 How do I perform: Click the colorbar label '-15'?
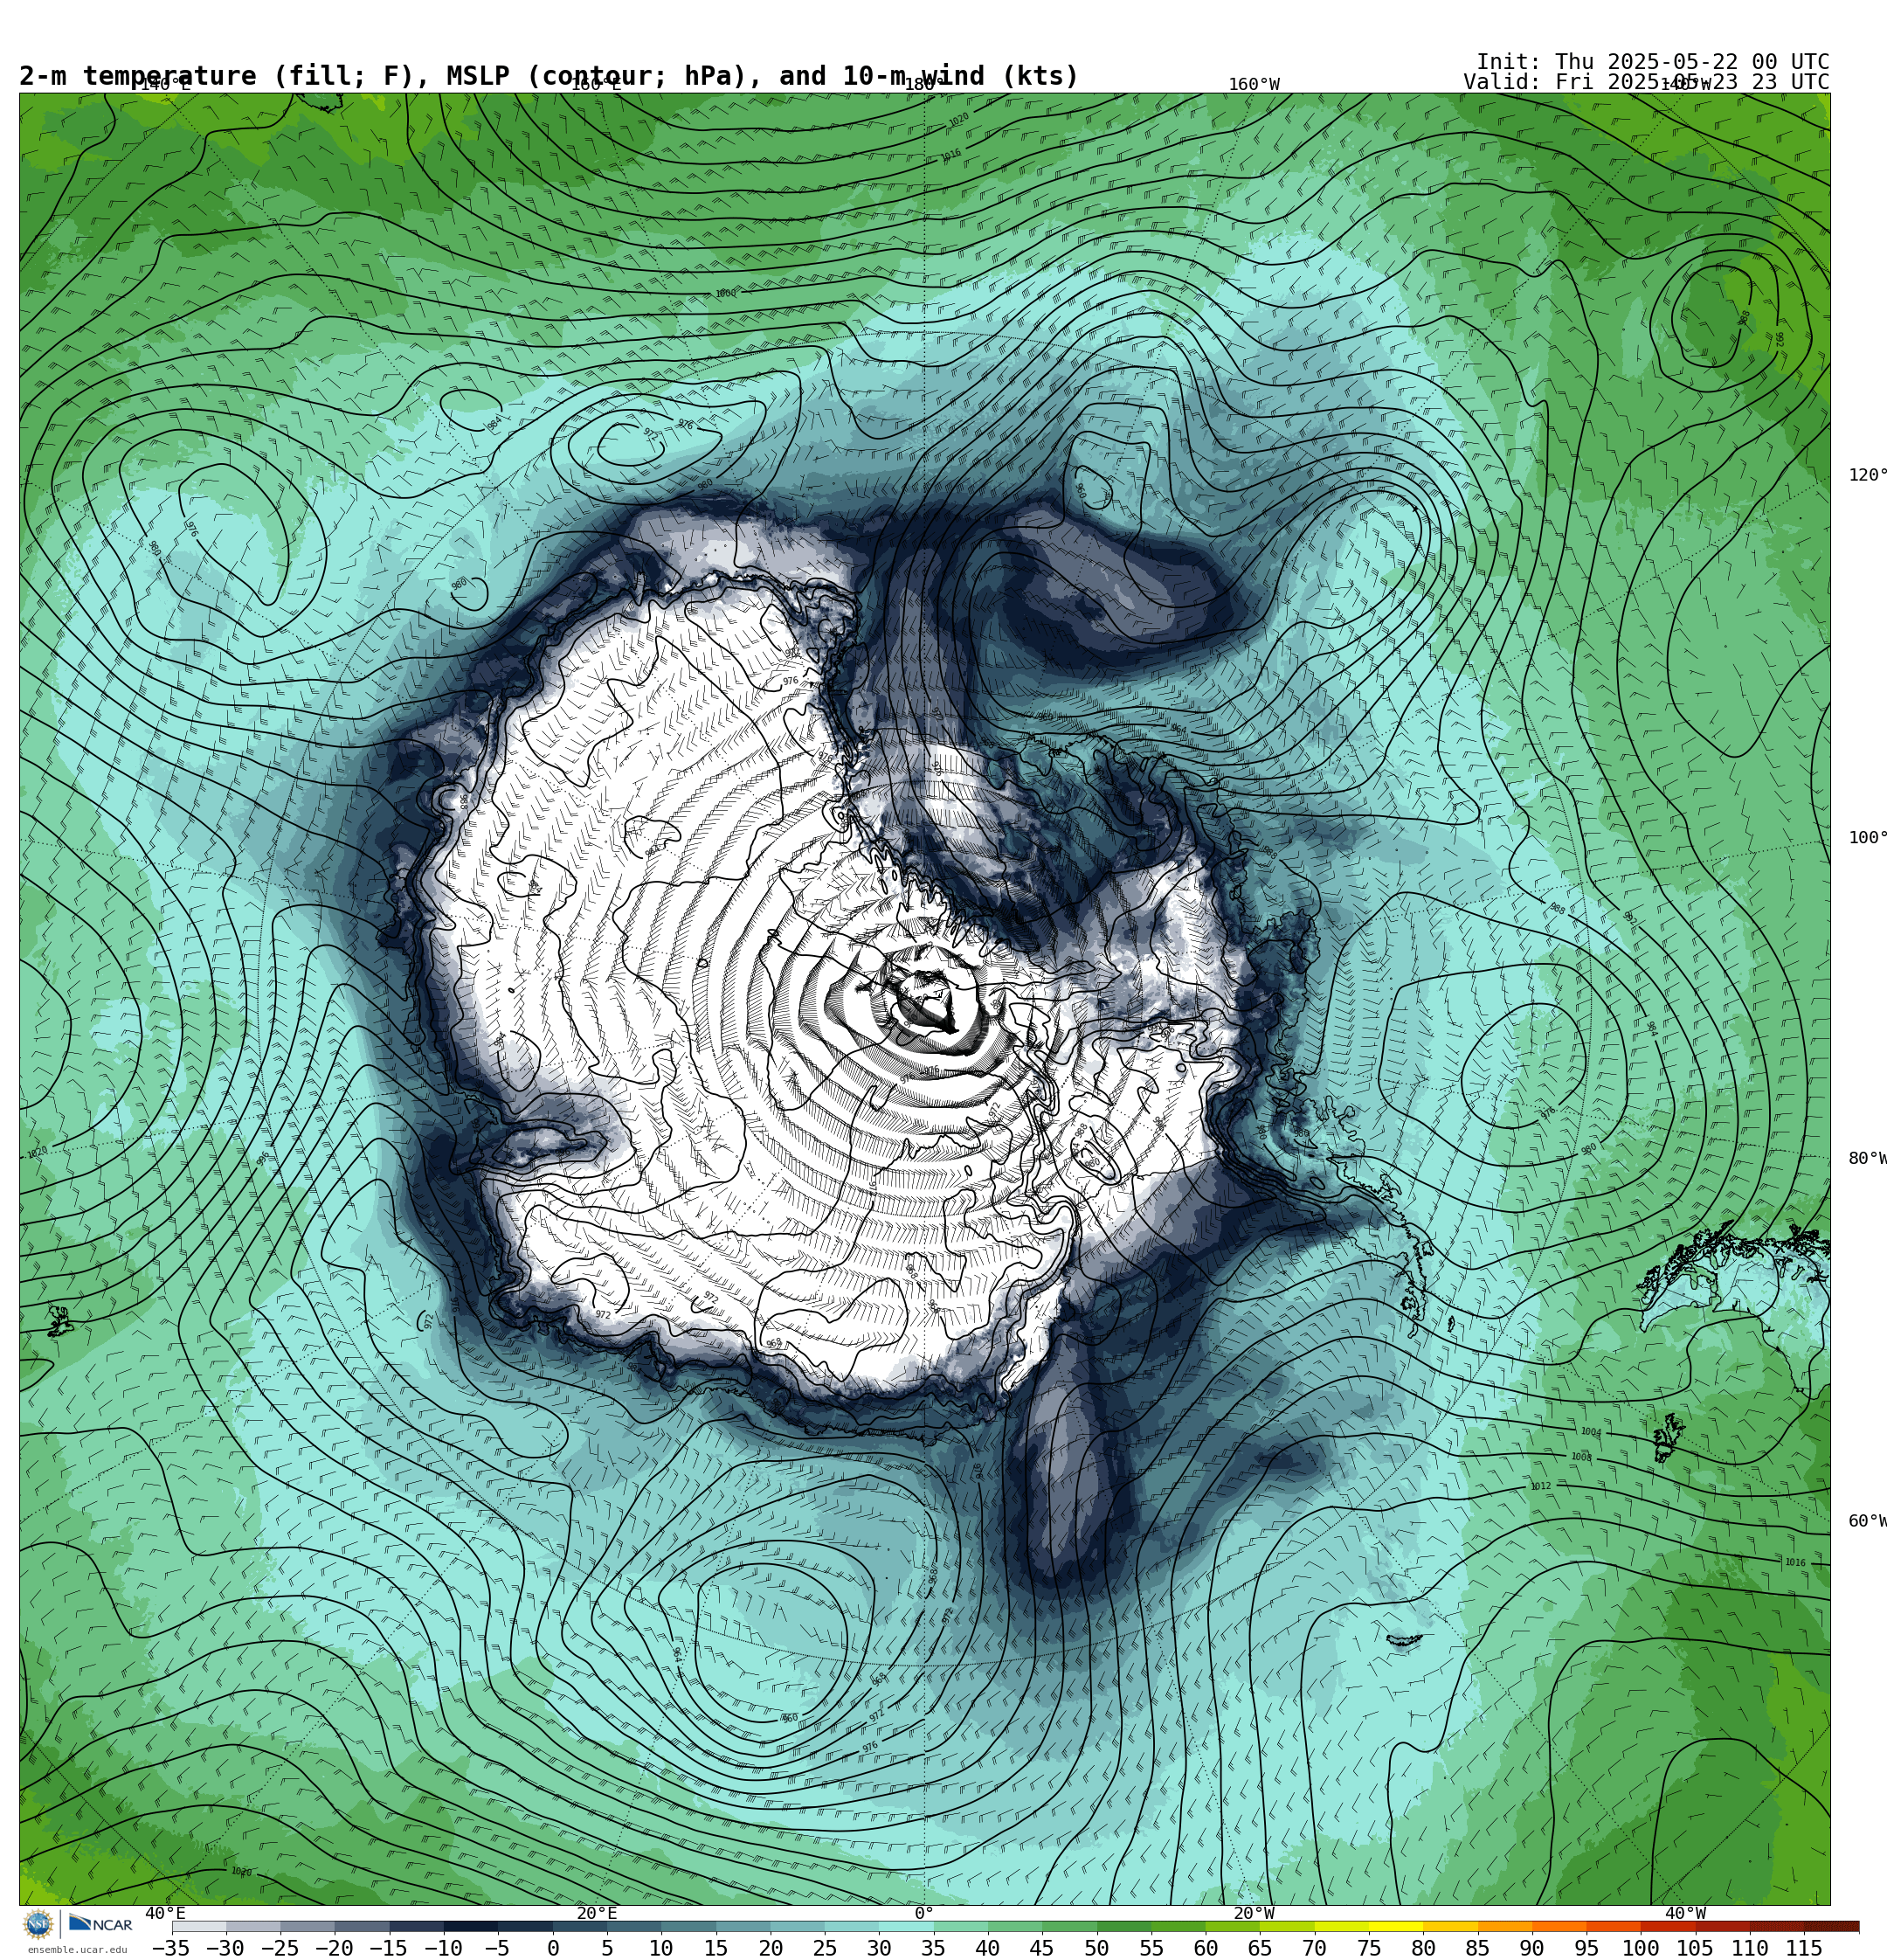(x=389, y=1948)
